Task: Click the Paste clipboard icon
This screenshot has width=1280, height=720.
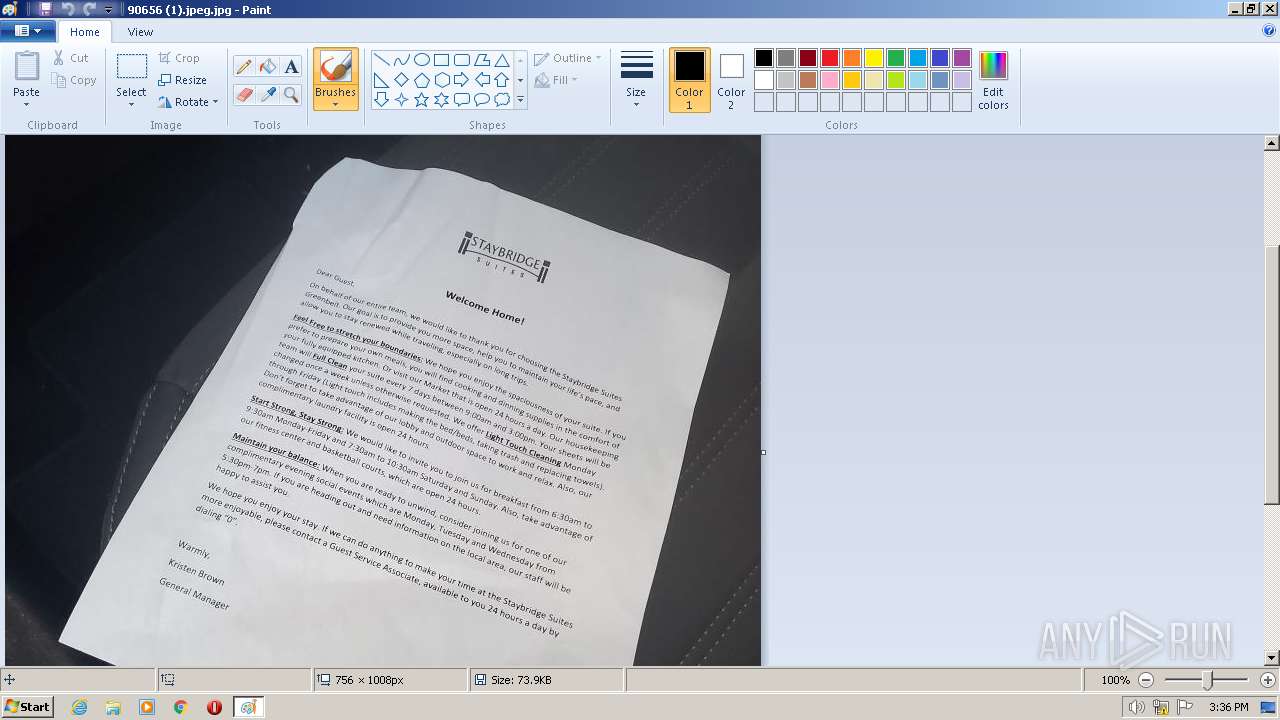Action: coord(27,67)
